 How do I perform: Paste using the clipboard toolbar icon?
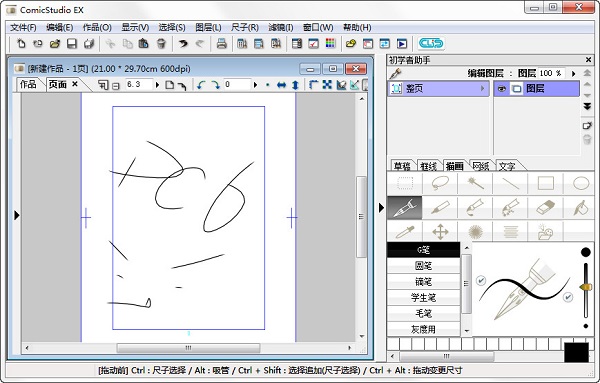tap(143, 44)
